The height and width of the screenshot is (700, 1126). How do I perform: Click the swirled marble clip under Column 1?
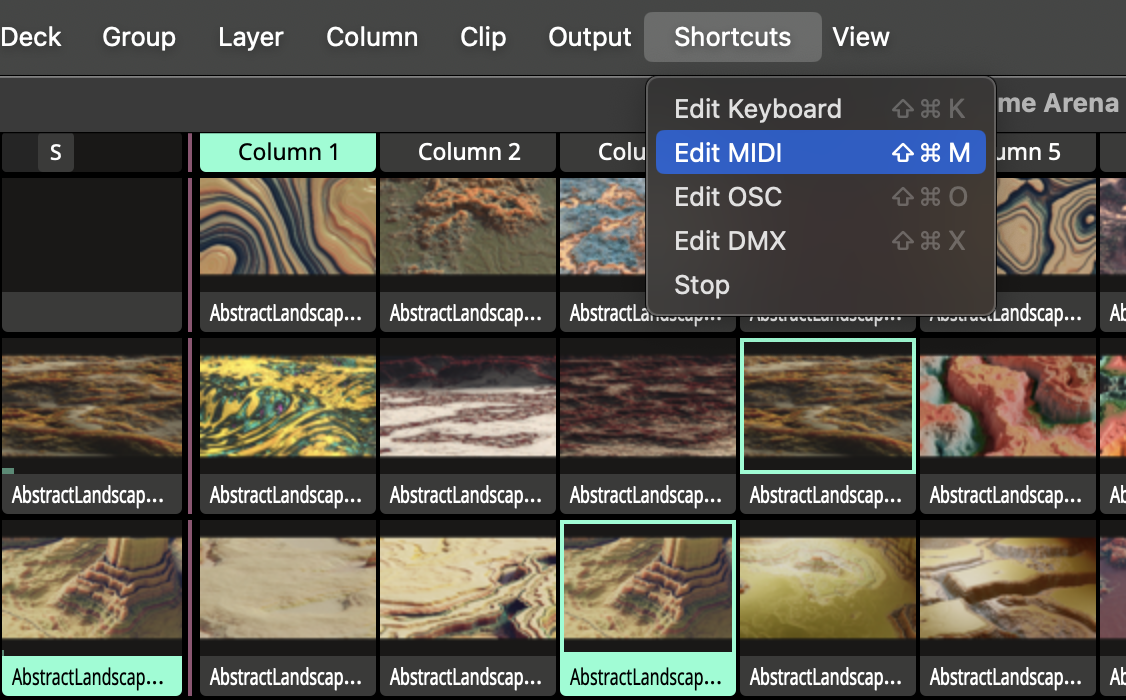(x=288, y=227)
